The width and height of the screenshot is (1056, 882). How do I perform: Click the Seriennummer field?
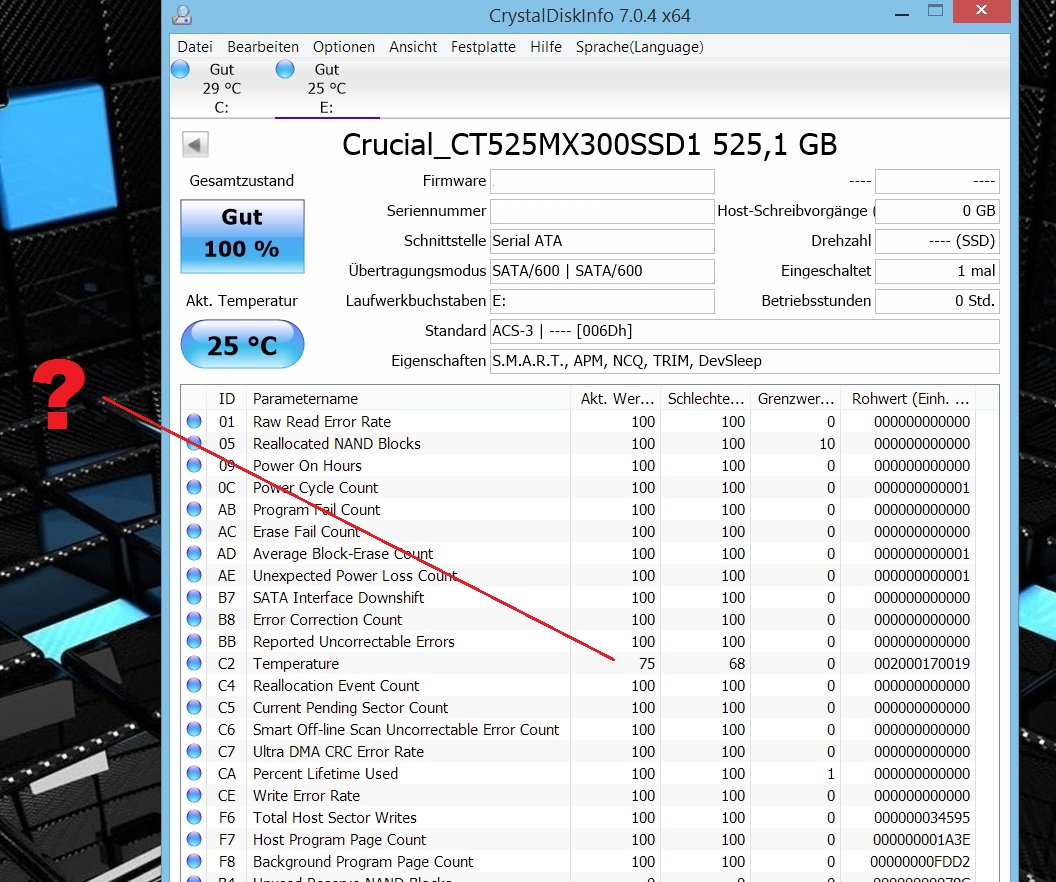[x=602, y=211]
